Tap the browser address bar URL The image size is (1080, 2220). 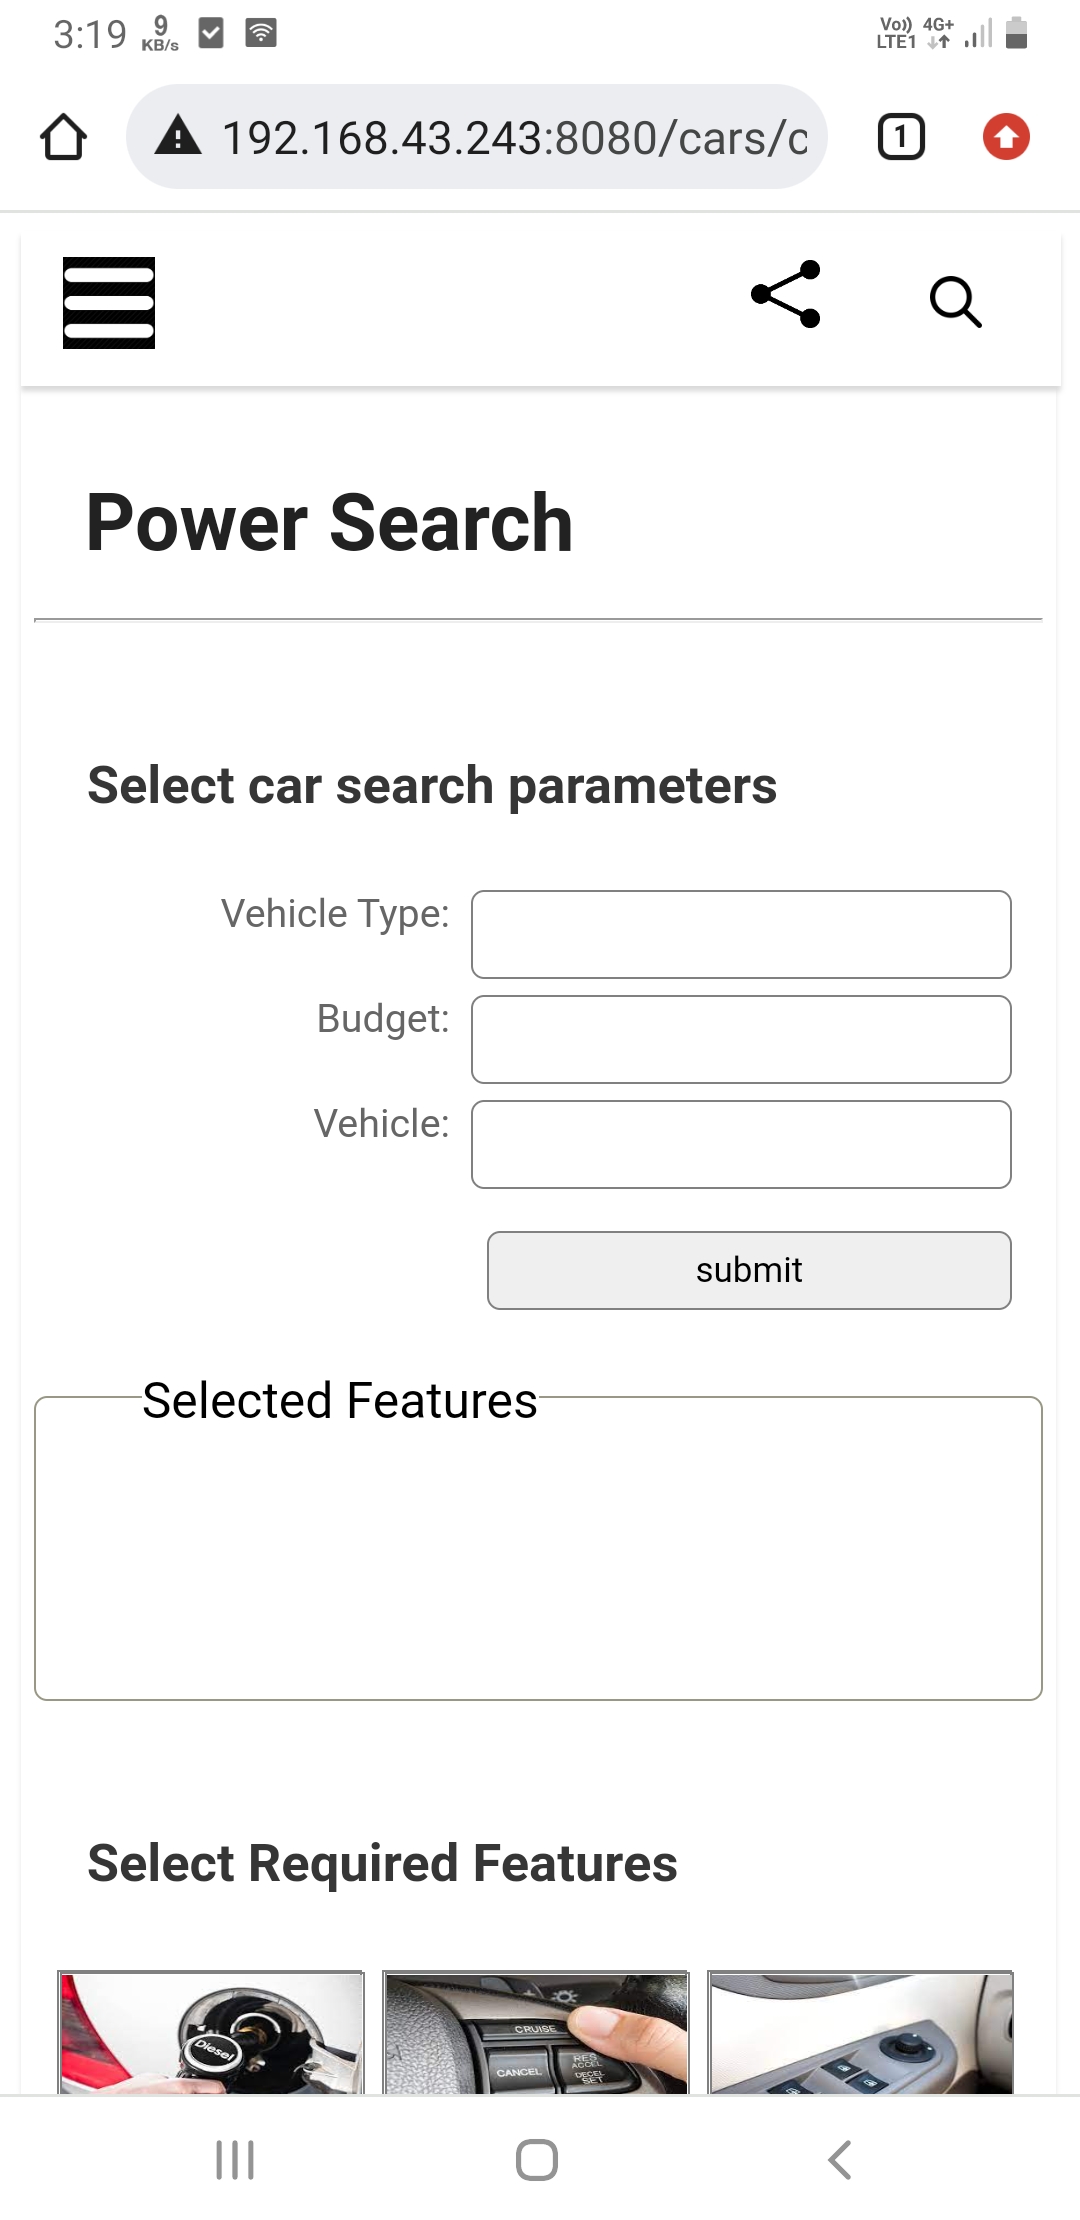[514, 137]
